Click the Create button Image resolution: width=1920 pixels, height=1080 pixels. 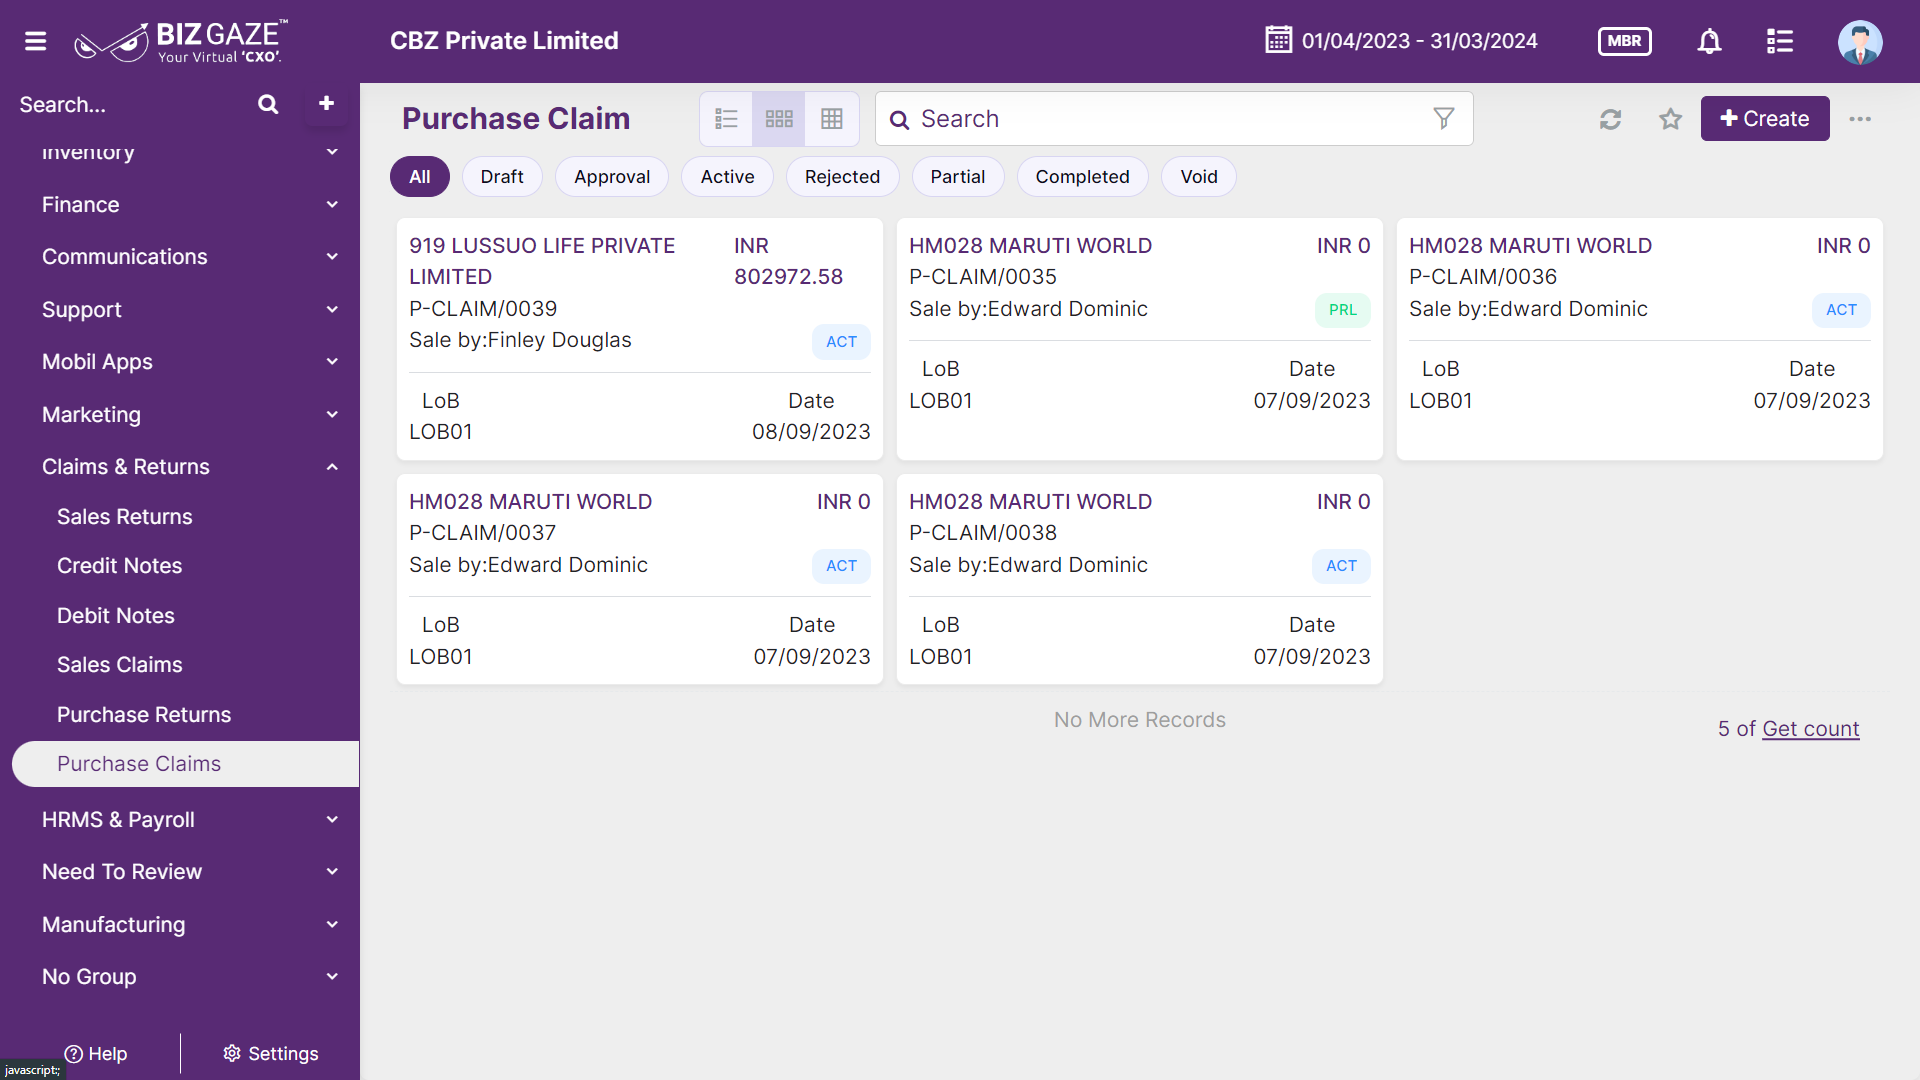coord(1765,119)
